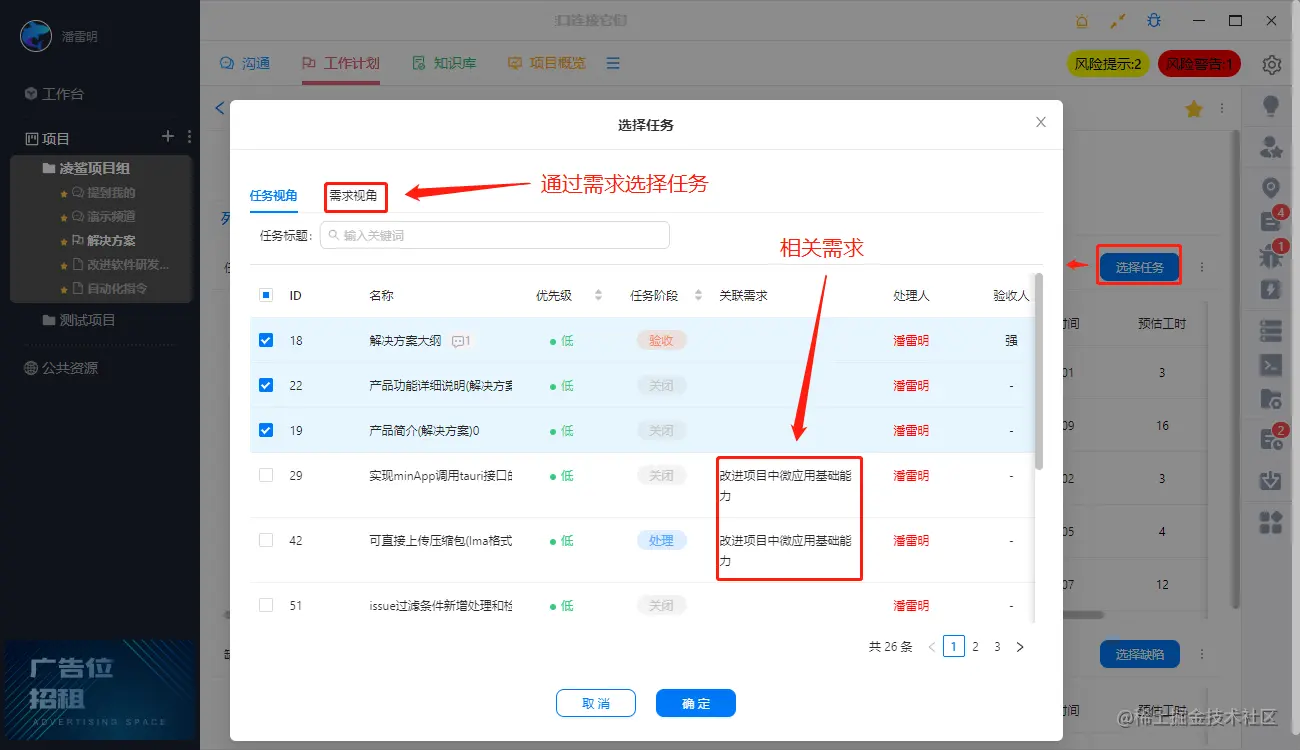The width and height of the screenshot is (1300, 750).
Task: Open the 项目概览 tab
Action: click(x=546, y=63)
